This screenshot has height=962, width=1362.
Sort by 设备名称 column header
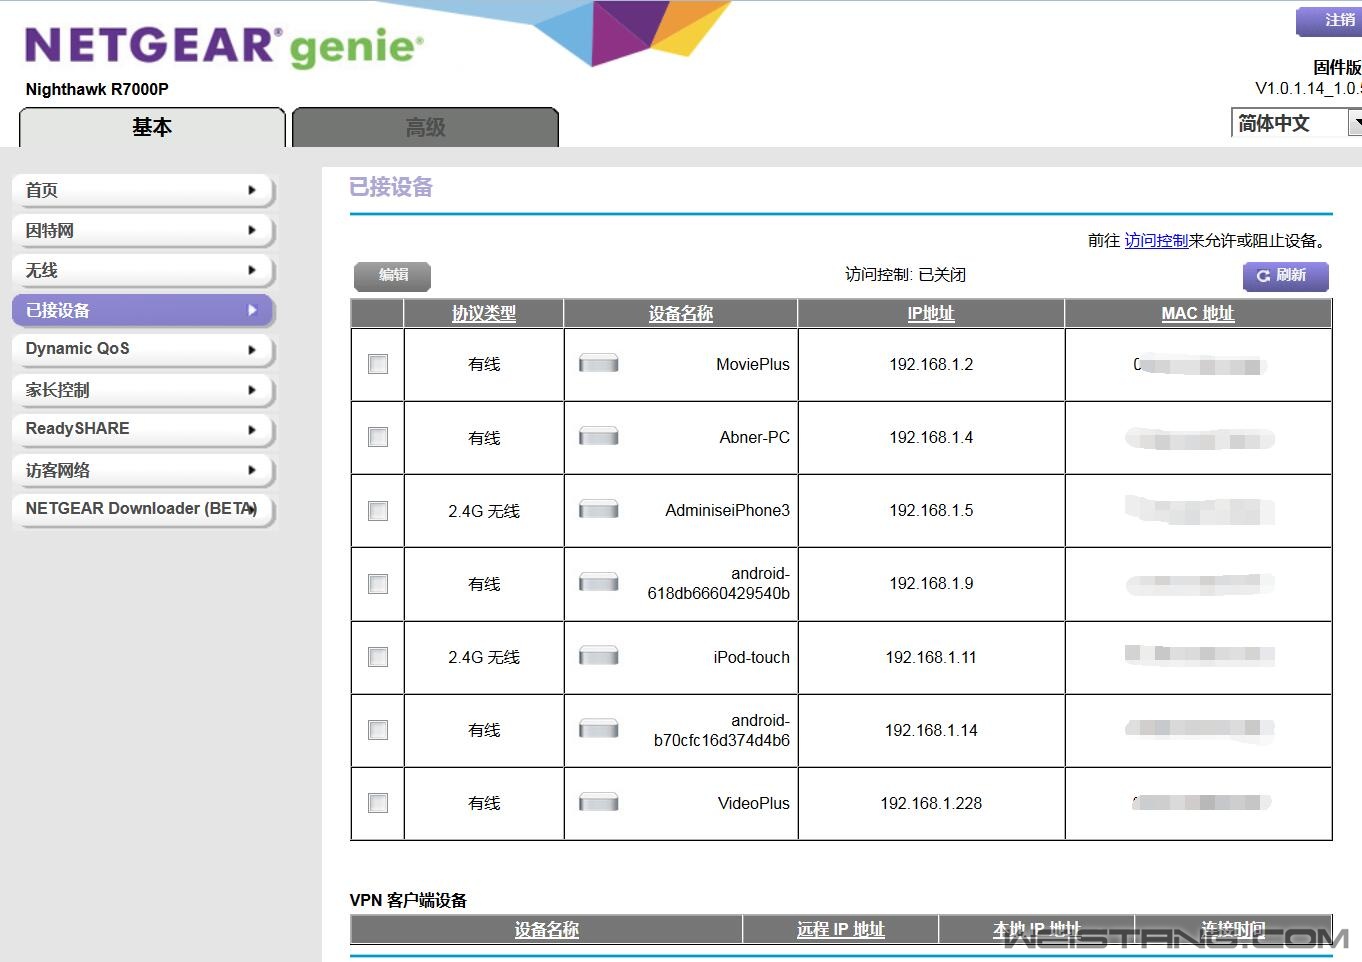tap(681, 313)
